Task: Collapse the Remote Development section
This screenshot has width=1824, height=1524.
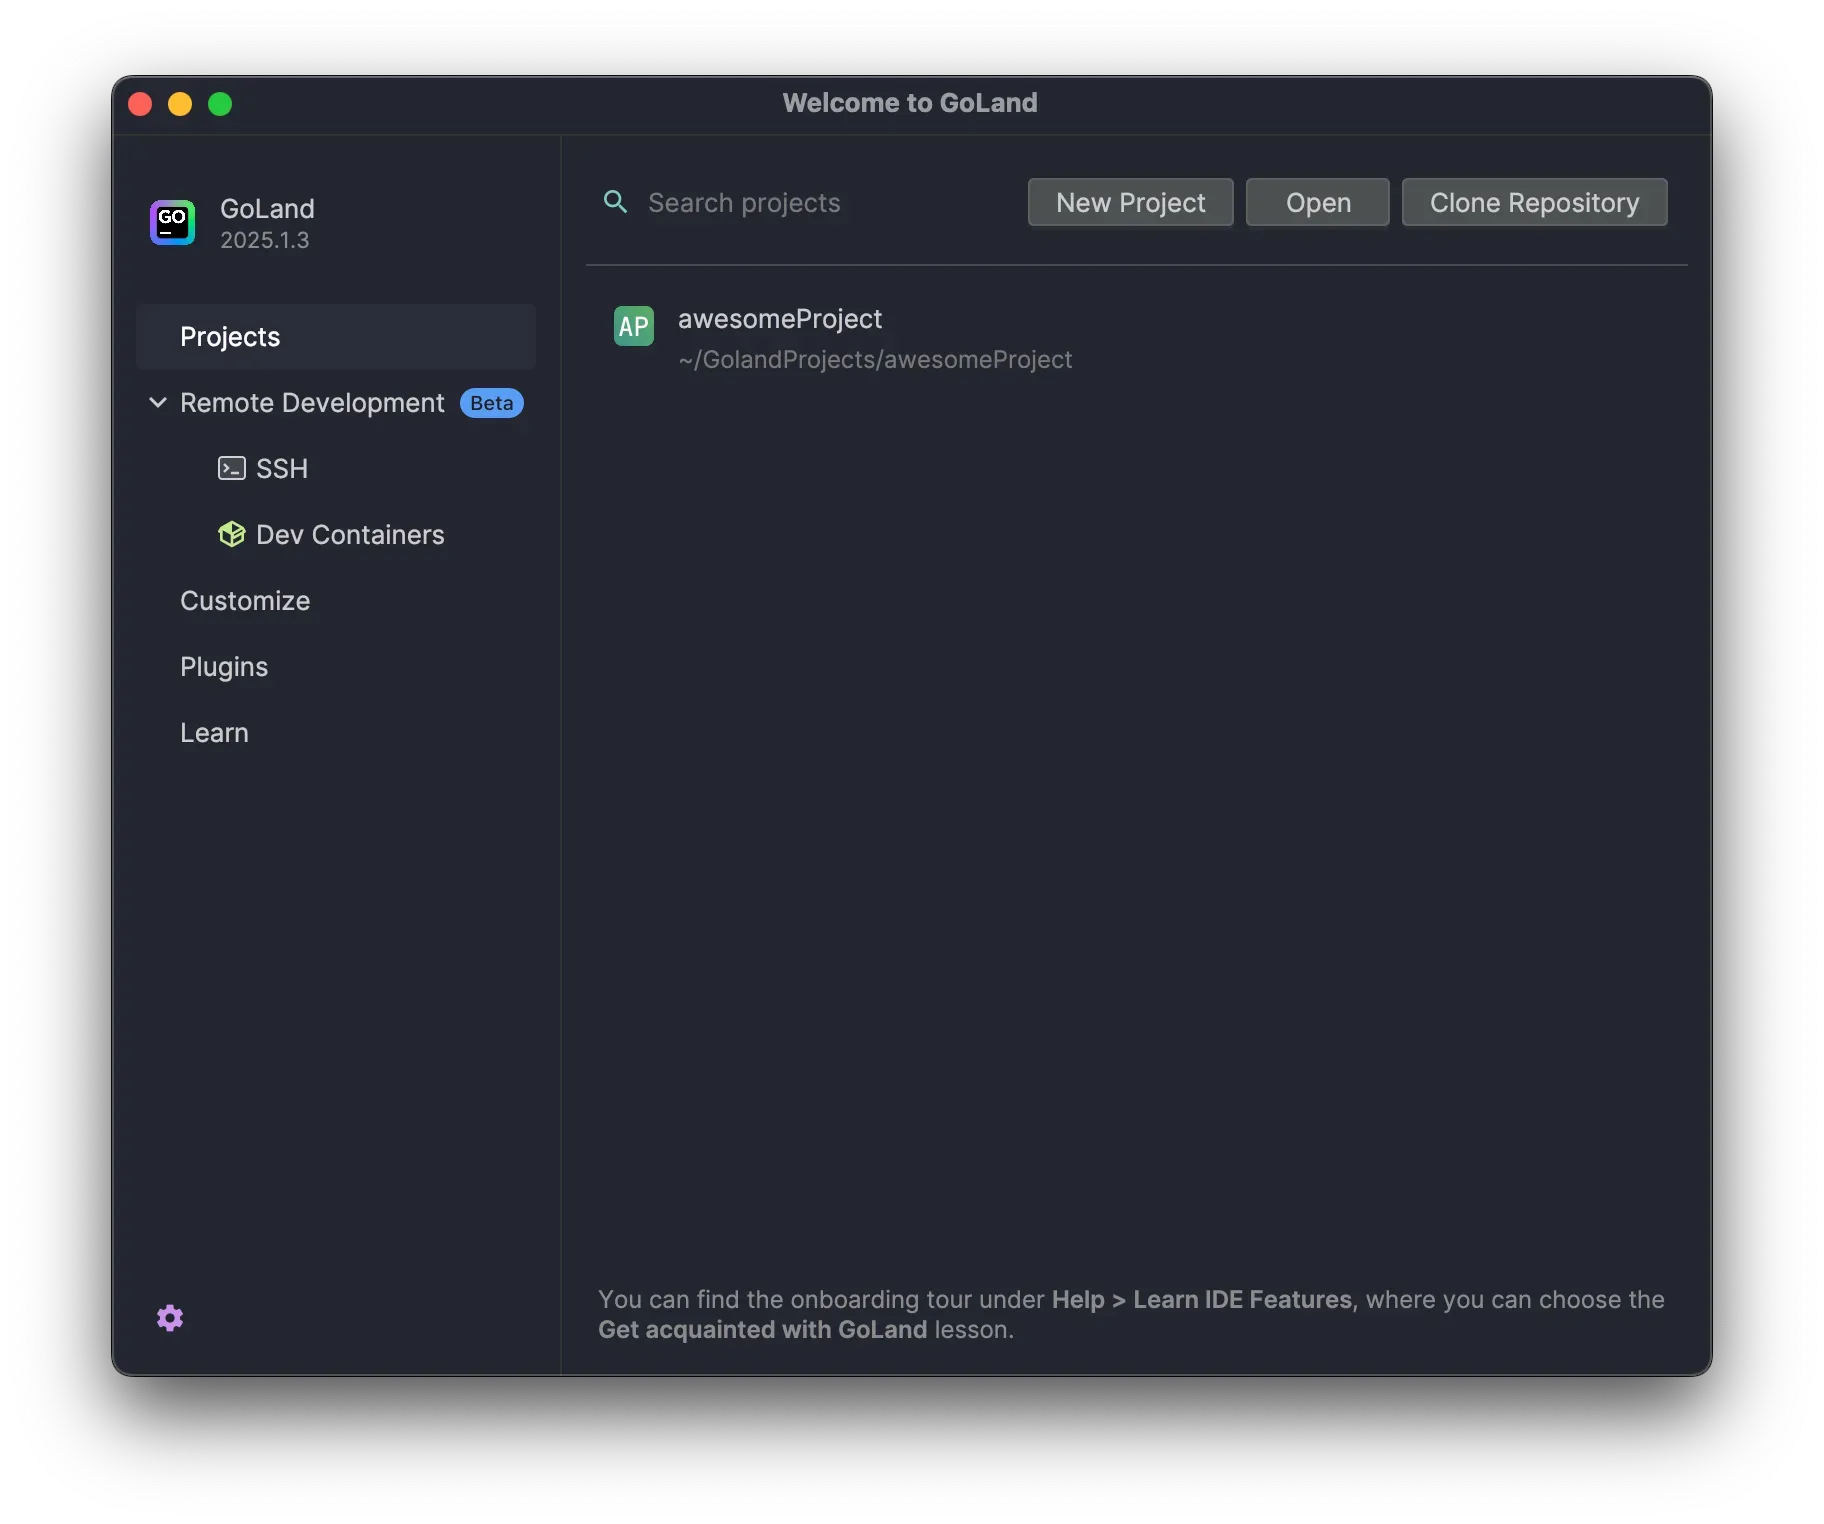Action: click(157, 403)
